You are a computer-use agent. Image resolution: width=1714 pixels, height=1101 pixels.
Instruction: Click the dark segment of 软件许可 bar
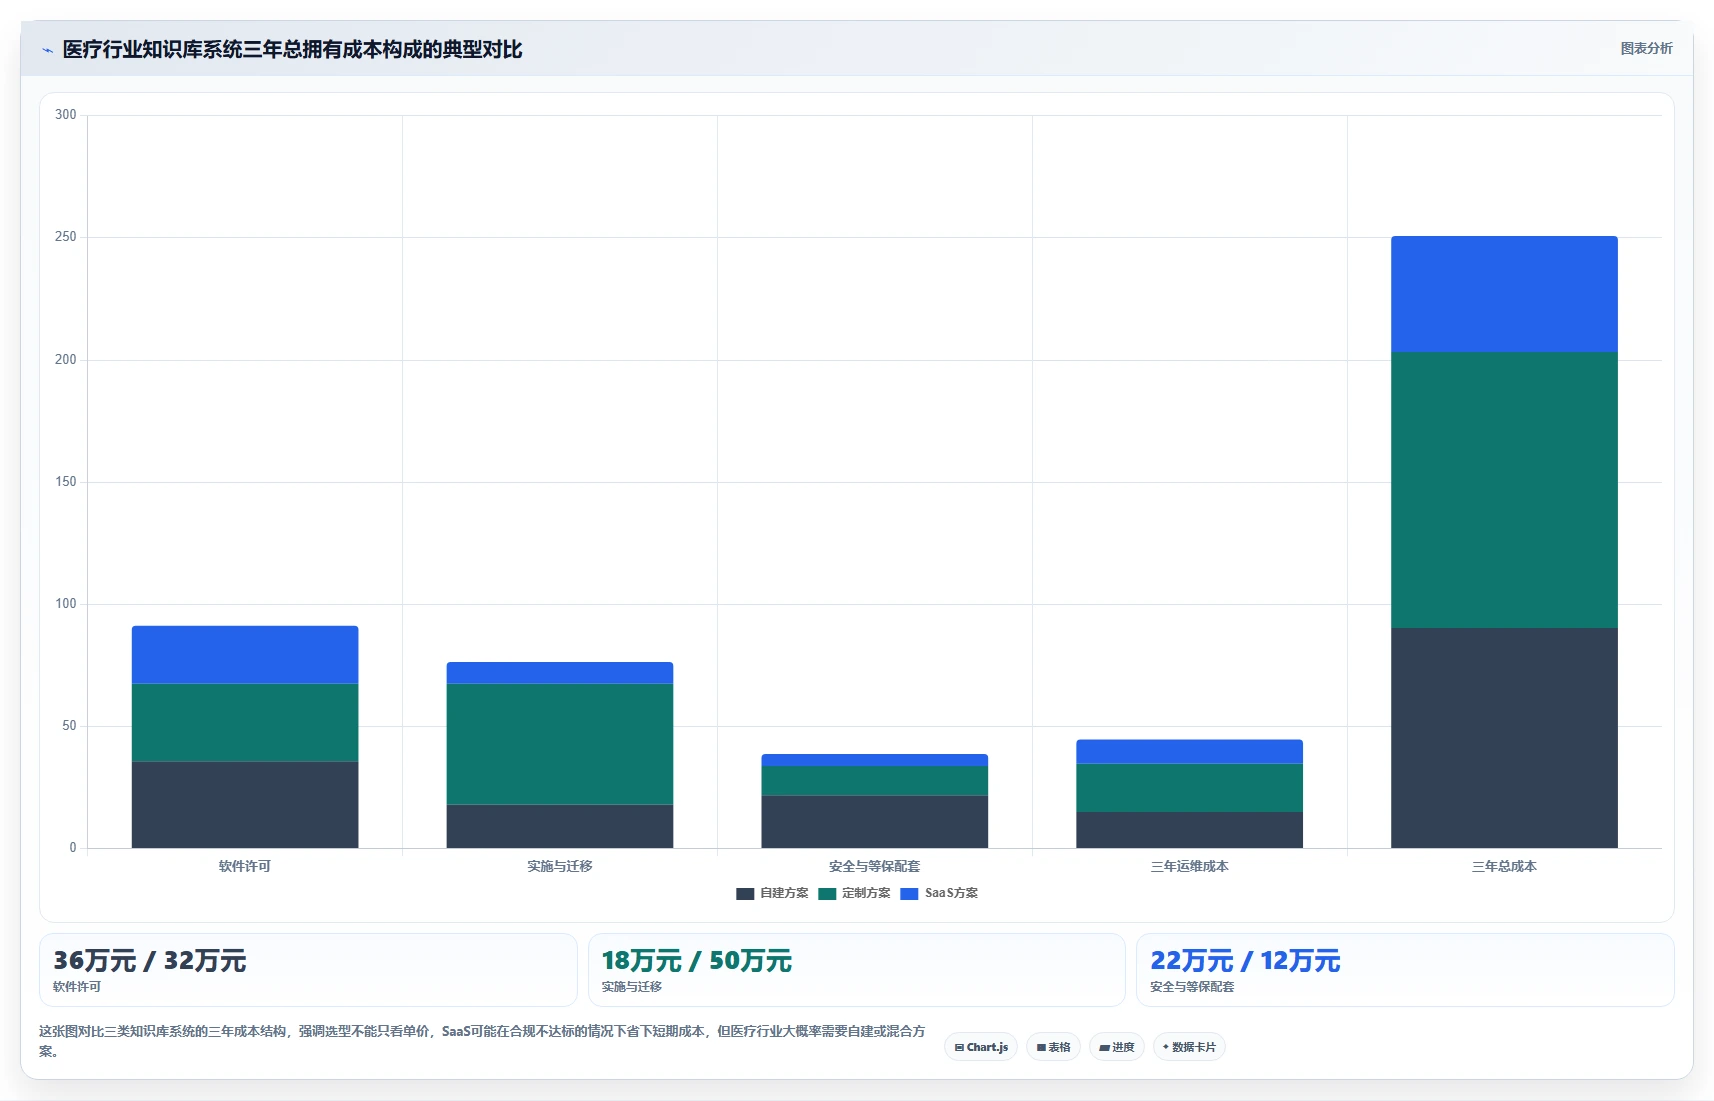tap(245, 805)
